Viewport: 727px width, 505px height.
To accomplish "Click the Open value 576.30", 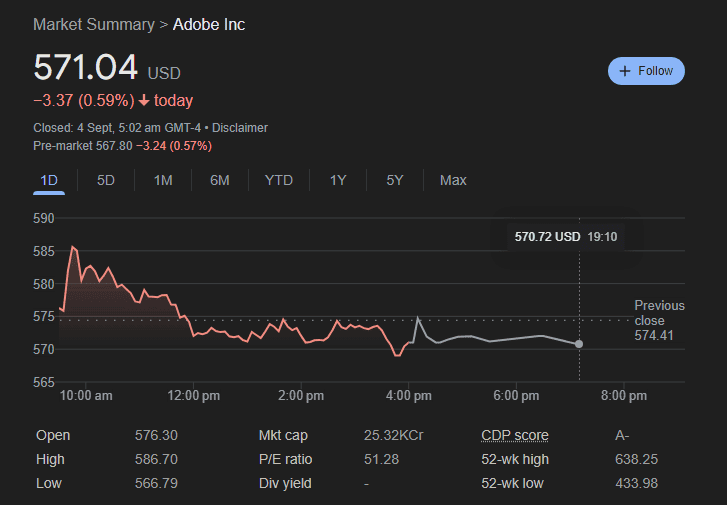I will click(156, 435).
